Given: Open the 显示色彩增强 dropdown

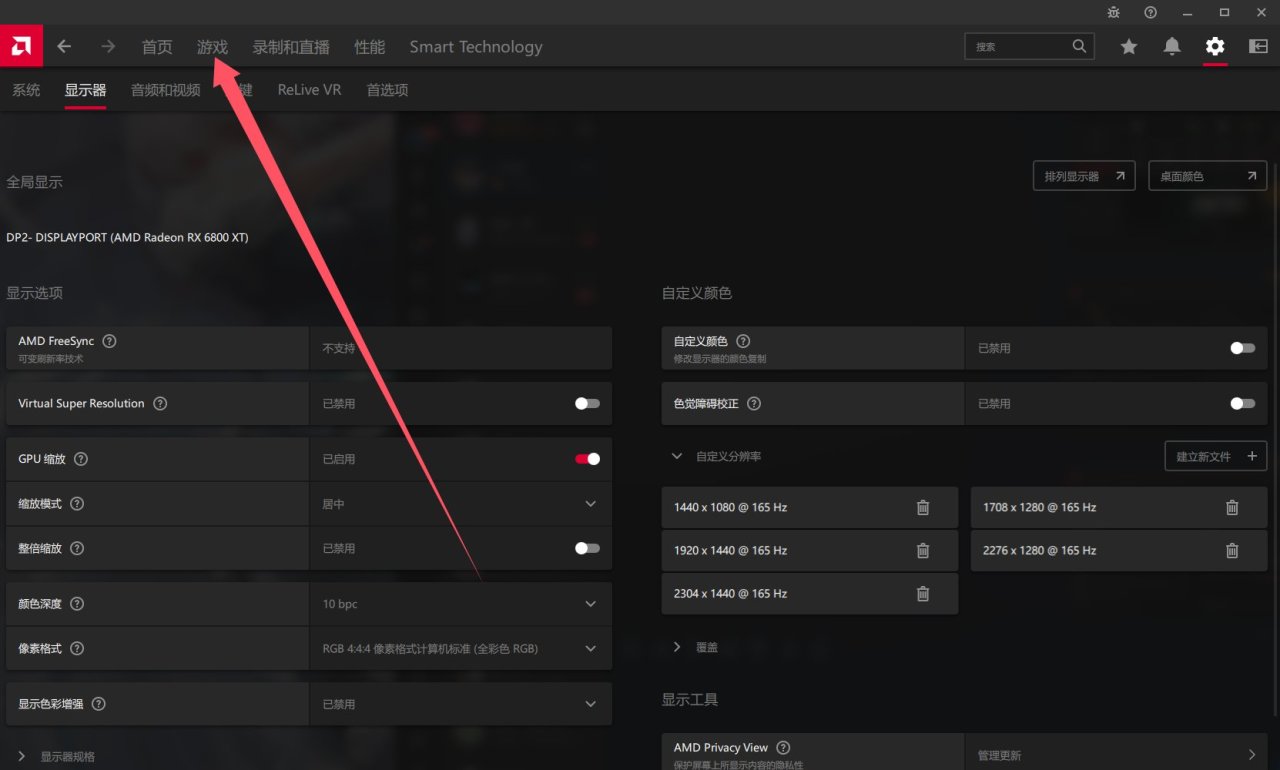Looking at the screenshot, I should tap(461, 704).
